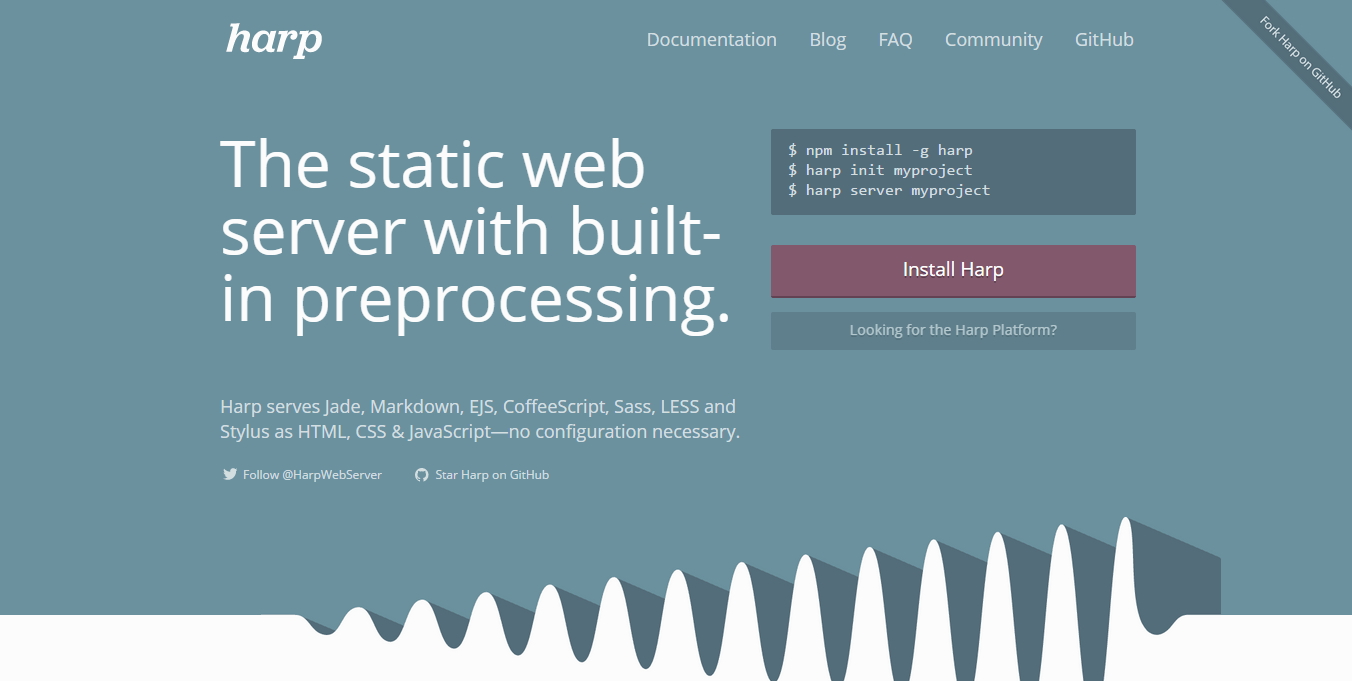The width and height of the screenshot is (1352, 681).
Task: Click the Harp serves Jade description paragraph
Action: 479,420
